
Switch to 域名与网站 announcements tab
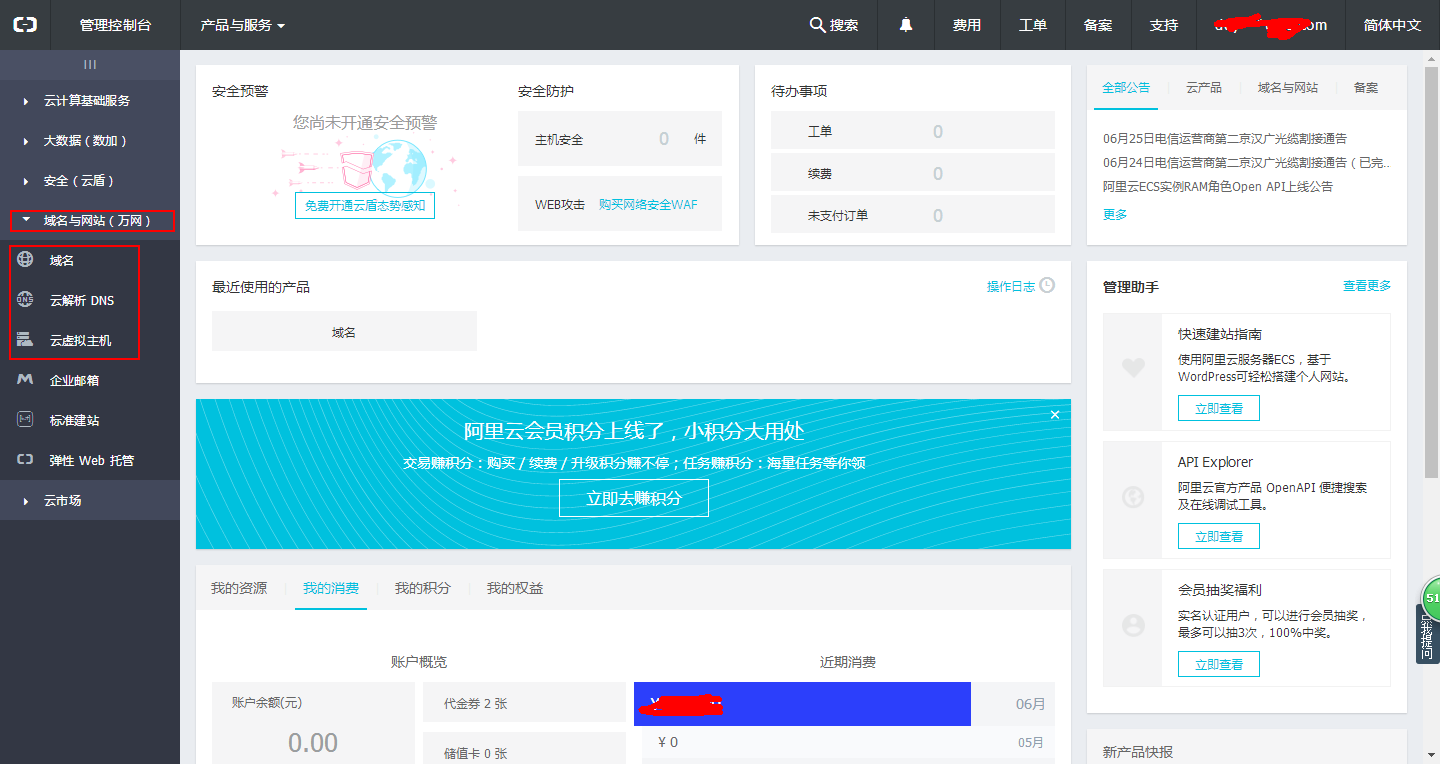click(x=1288, y=88)
